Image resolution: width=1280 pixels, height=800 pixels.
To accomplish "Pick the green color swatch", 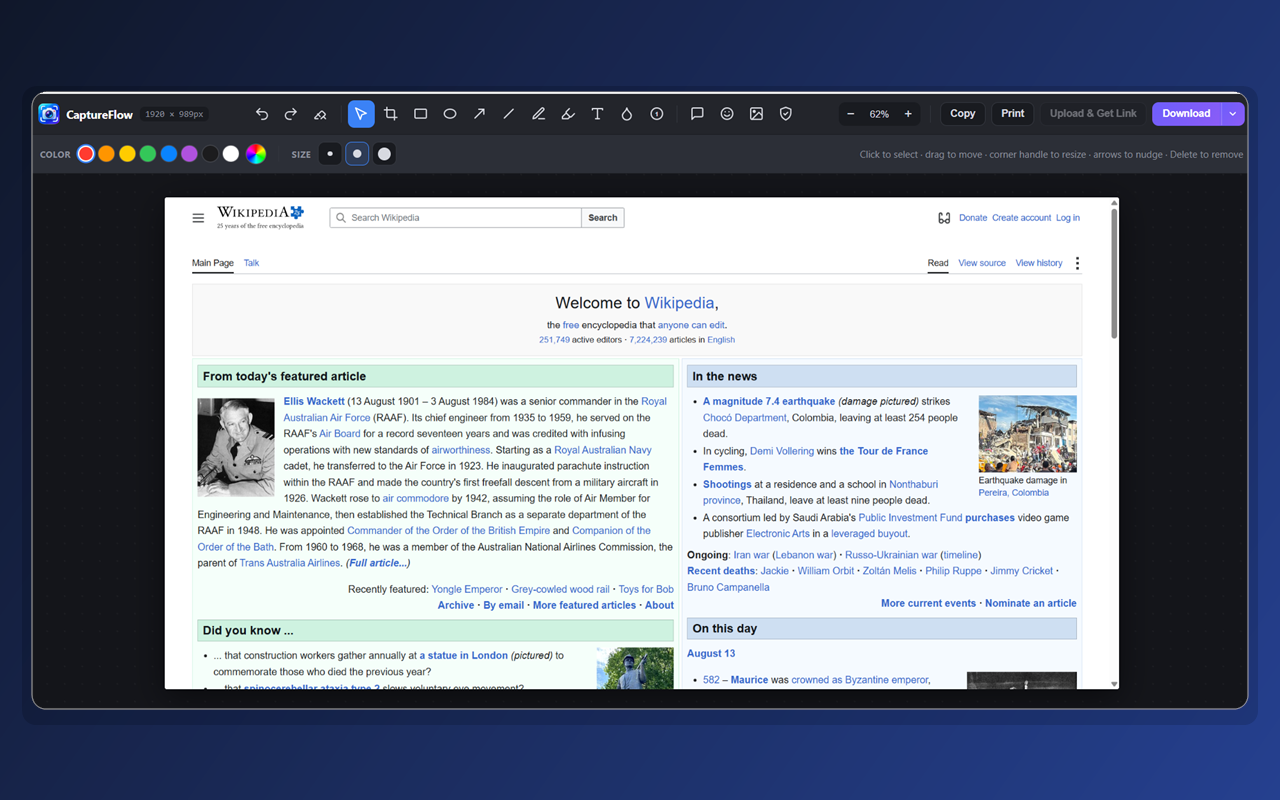I will click(148, 154).
